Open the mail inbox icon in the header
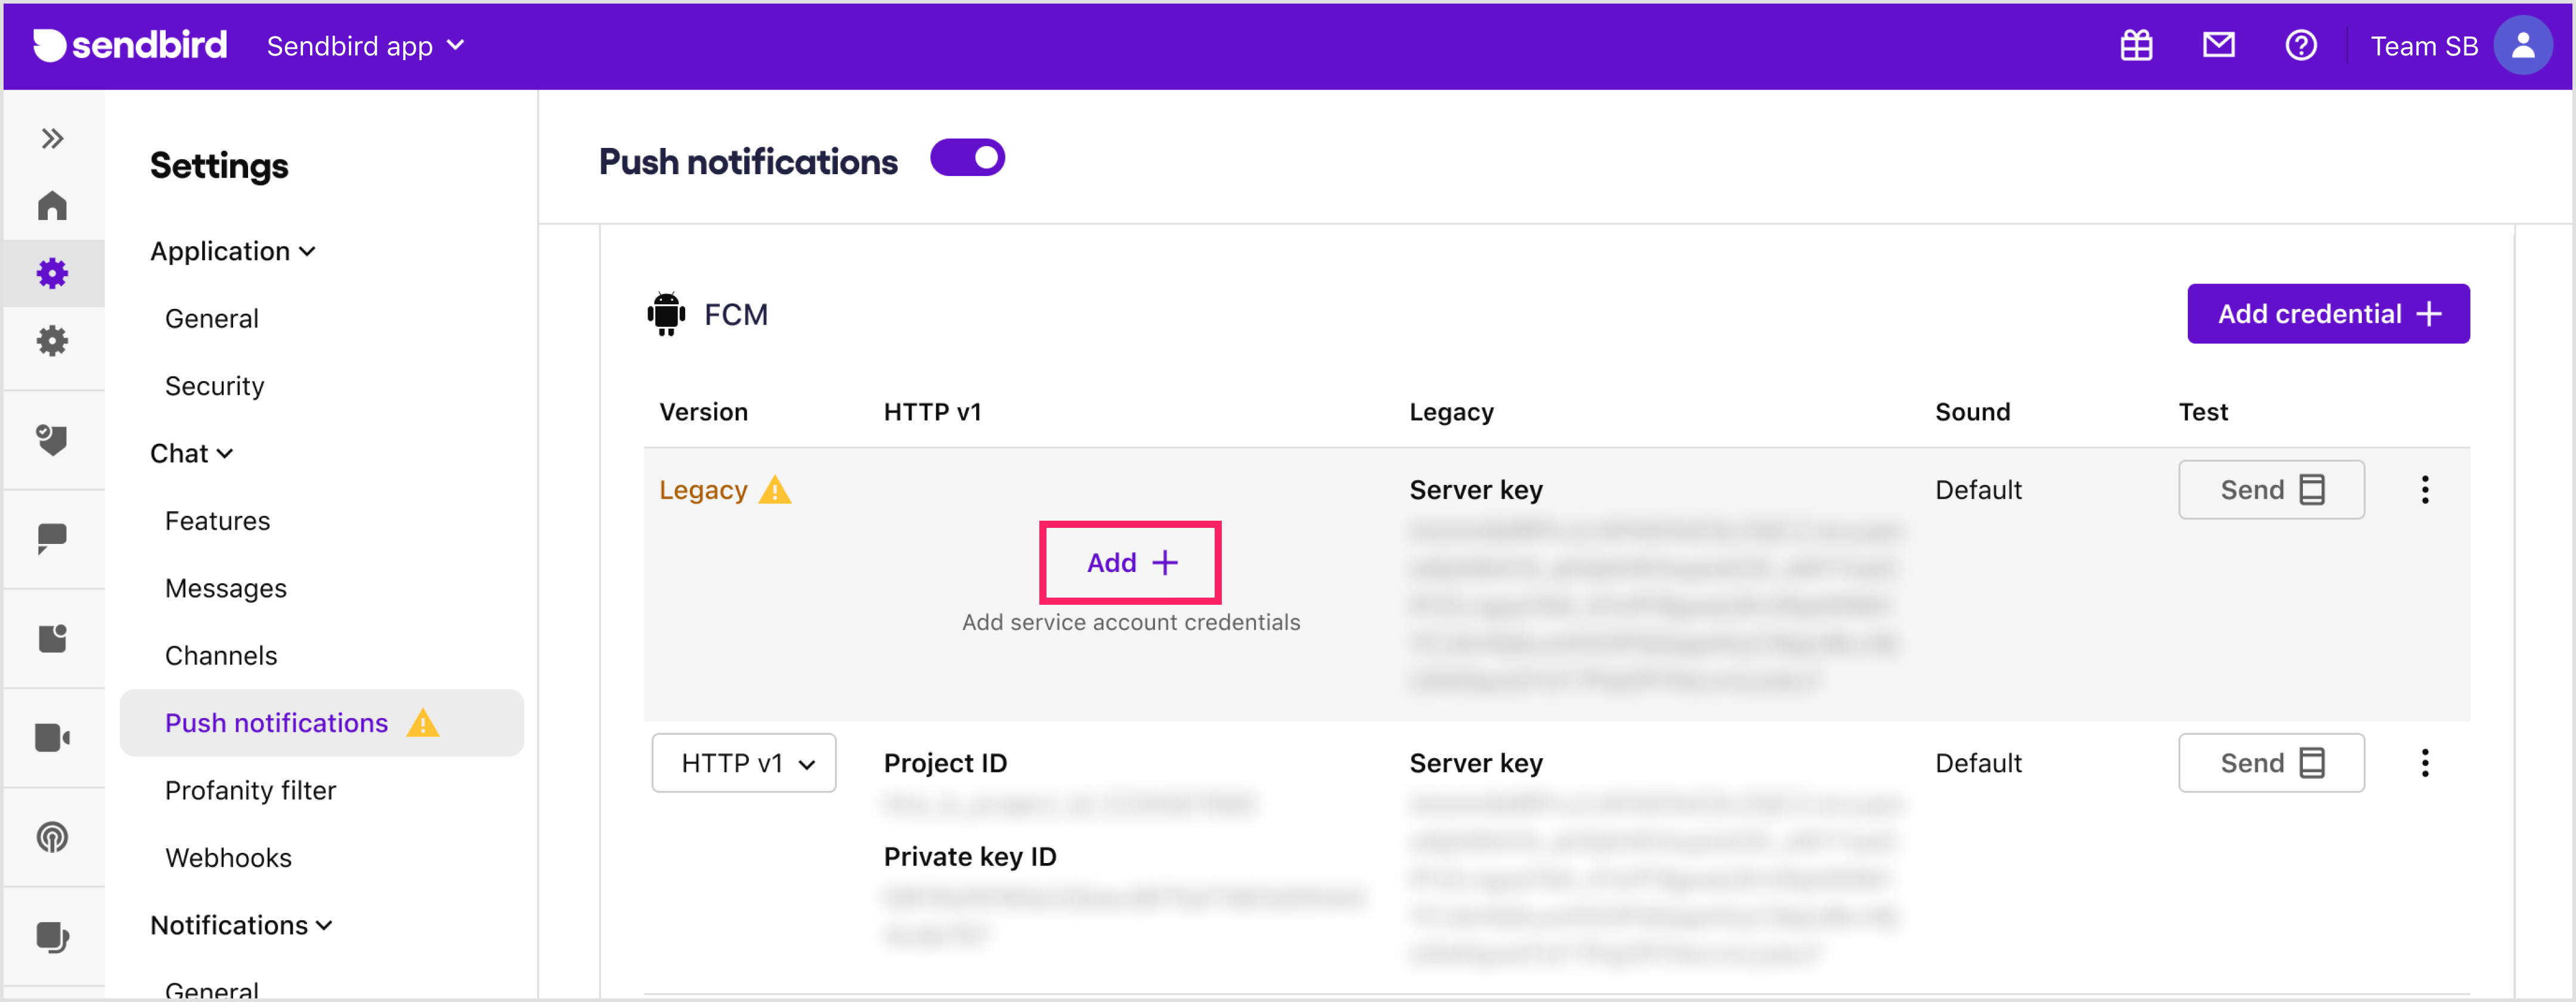This screenshot has width=2576, height=1002. click(x=2219, y=45)
